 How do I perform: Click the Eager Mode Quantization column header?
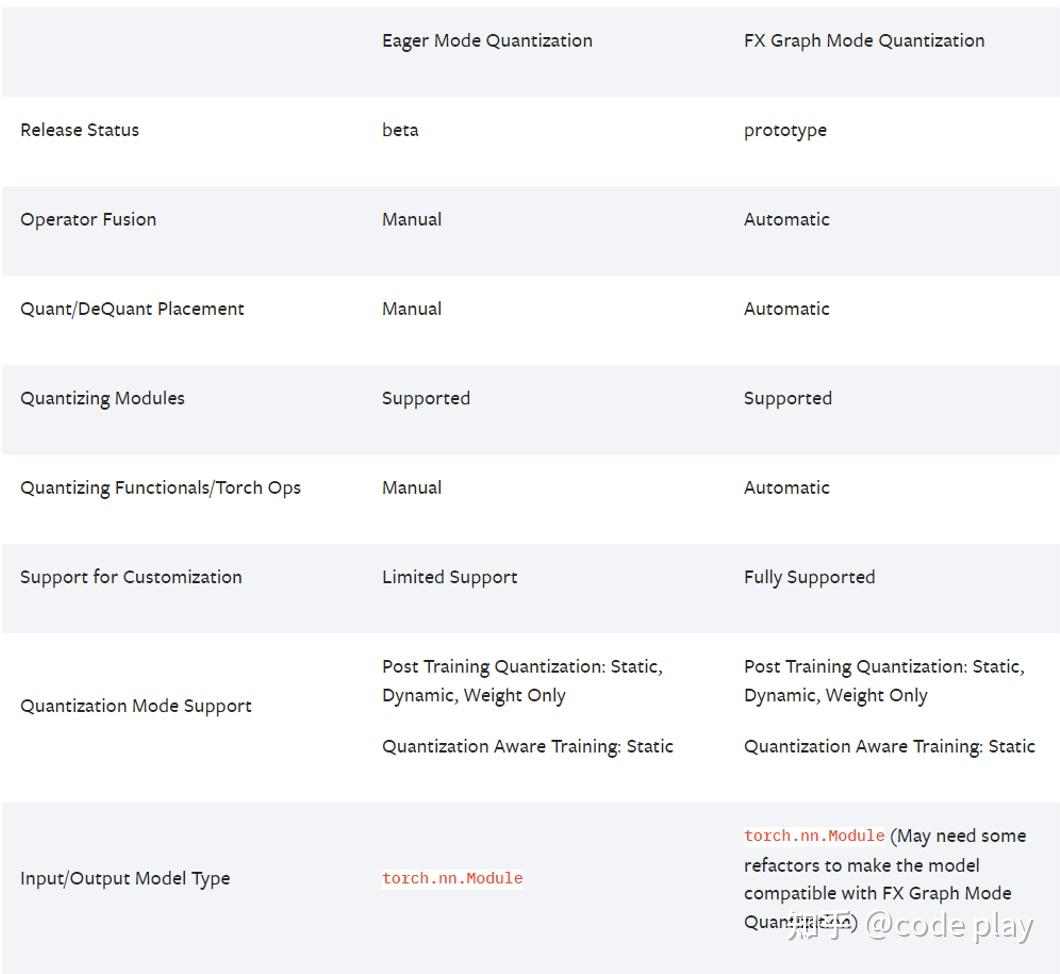[x=487, y=41]
